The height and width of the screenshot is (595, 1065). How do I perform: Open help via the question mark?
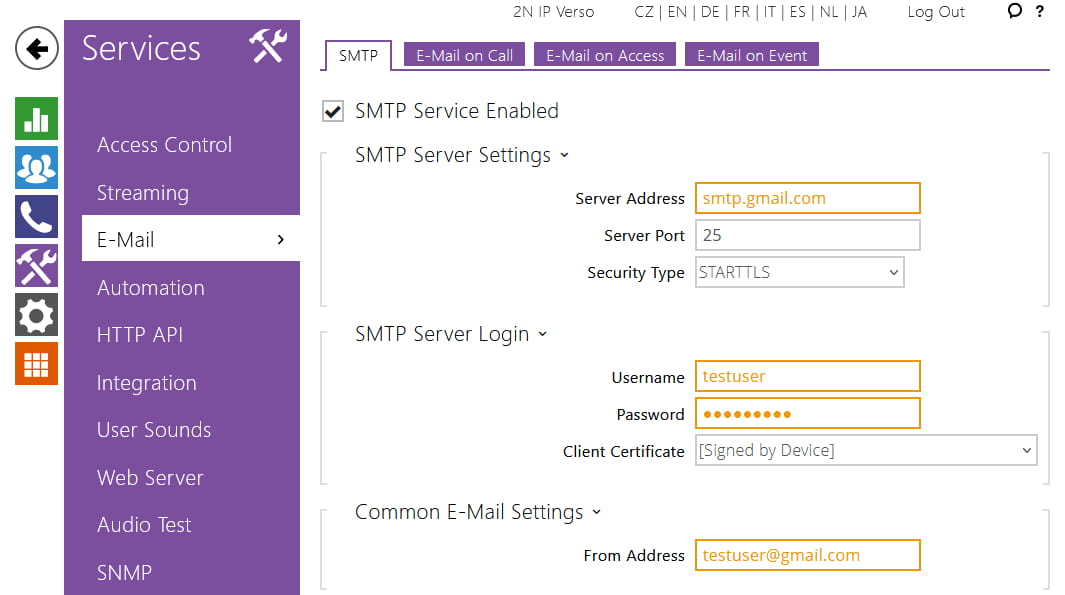tap(1039, 11)
